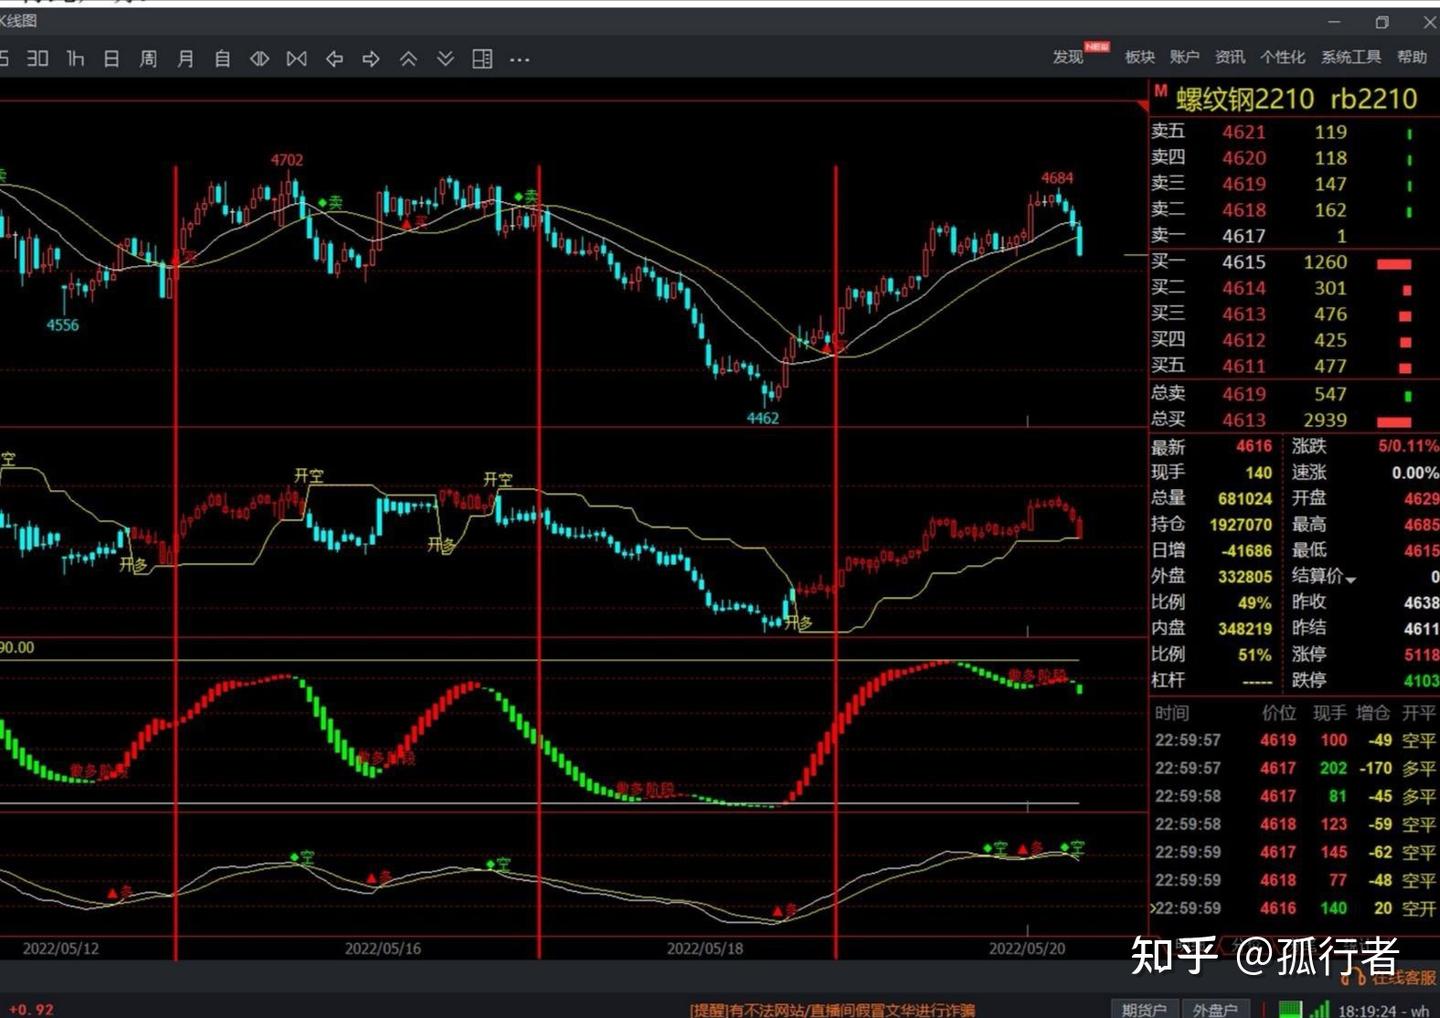The height and width of the screenshot is (1018, 1440).
Task: Click the 价位 column header in trades
Action: pos(1279,713)
